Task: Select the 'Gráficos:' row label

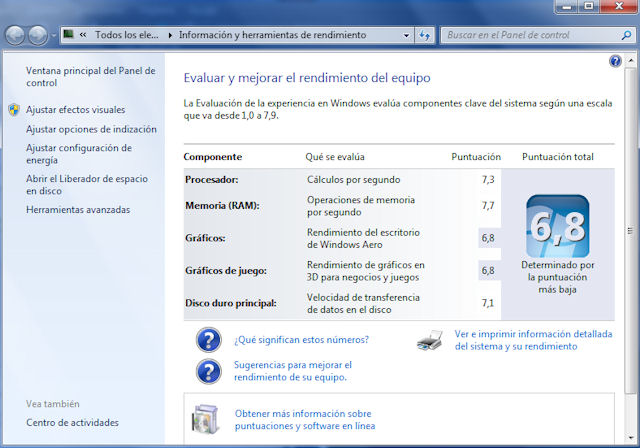Action: (x=205, y=238)
